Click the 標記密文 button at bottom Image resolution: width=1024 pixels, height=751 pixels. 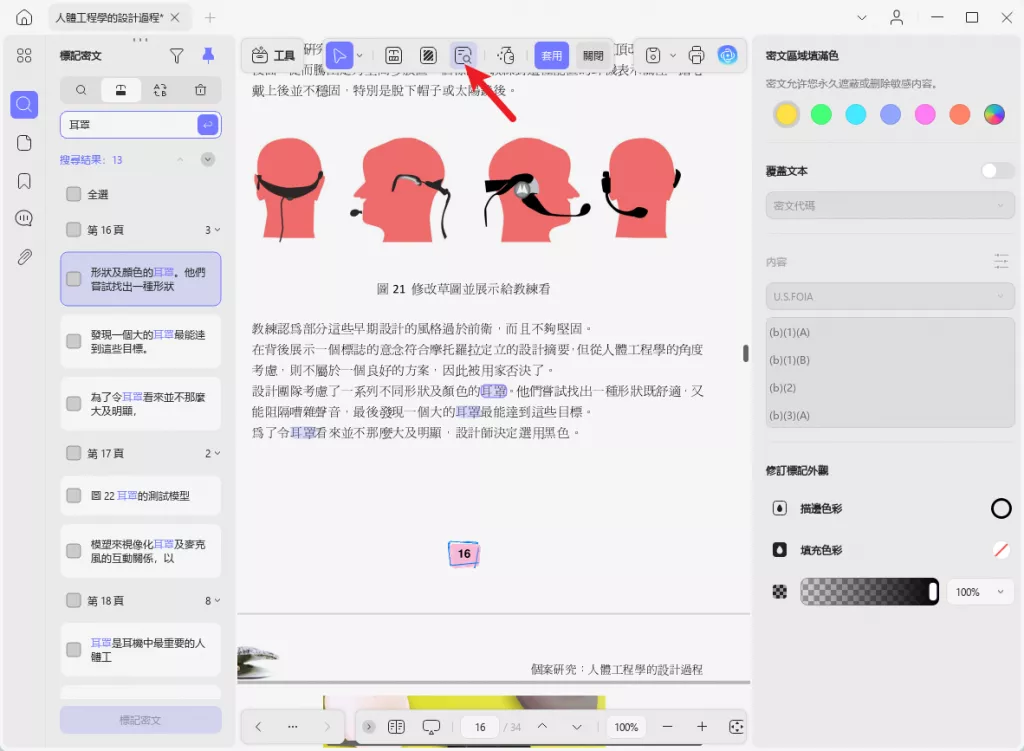pos(140,720)
